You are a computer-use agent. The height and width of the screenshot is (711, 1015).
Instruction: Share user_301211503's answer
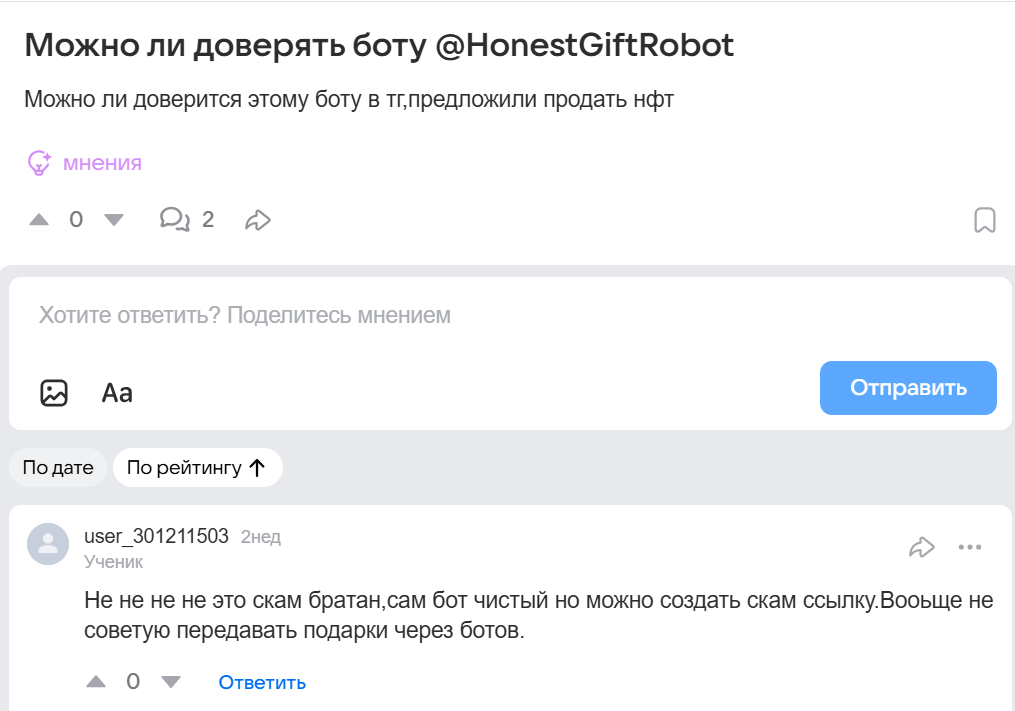(921, 547)
